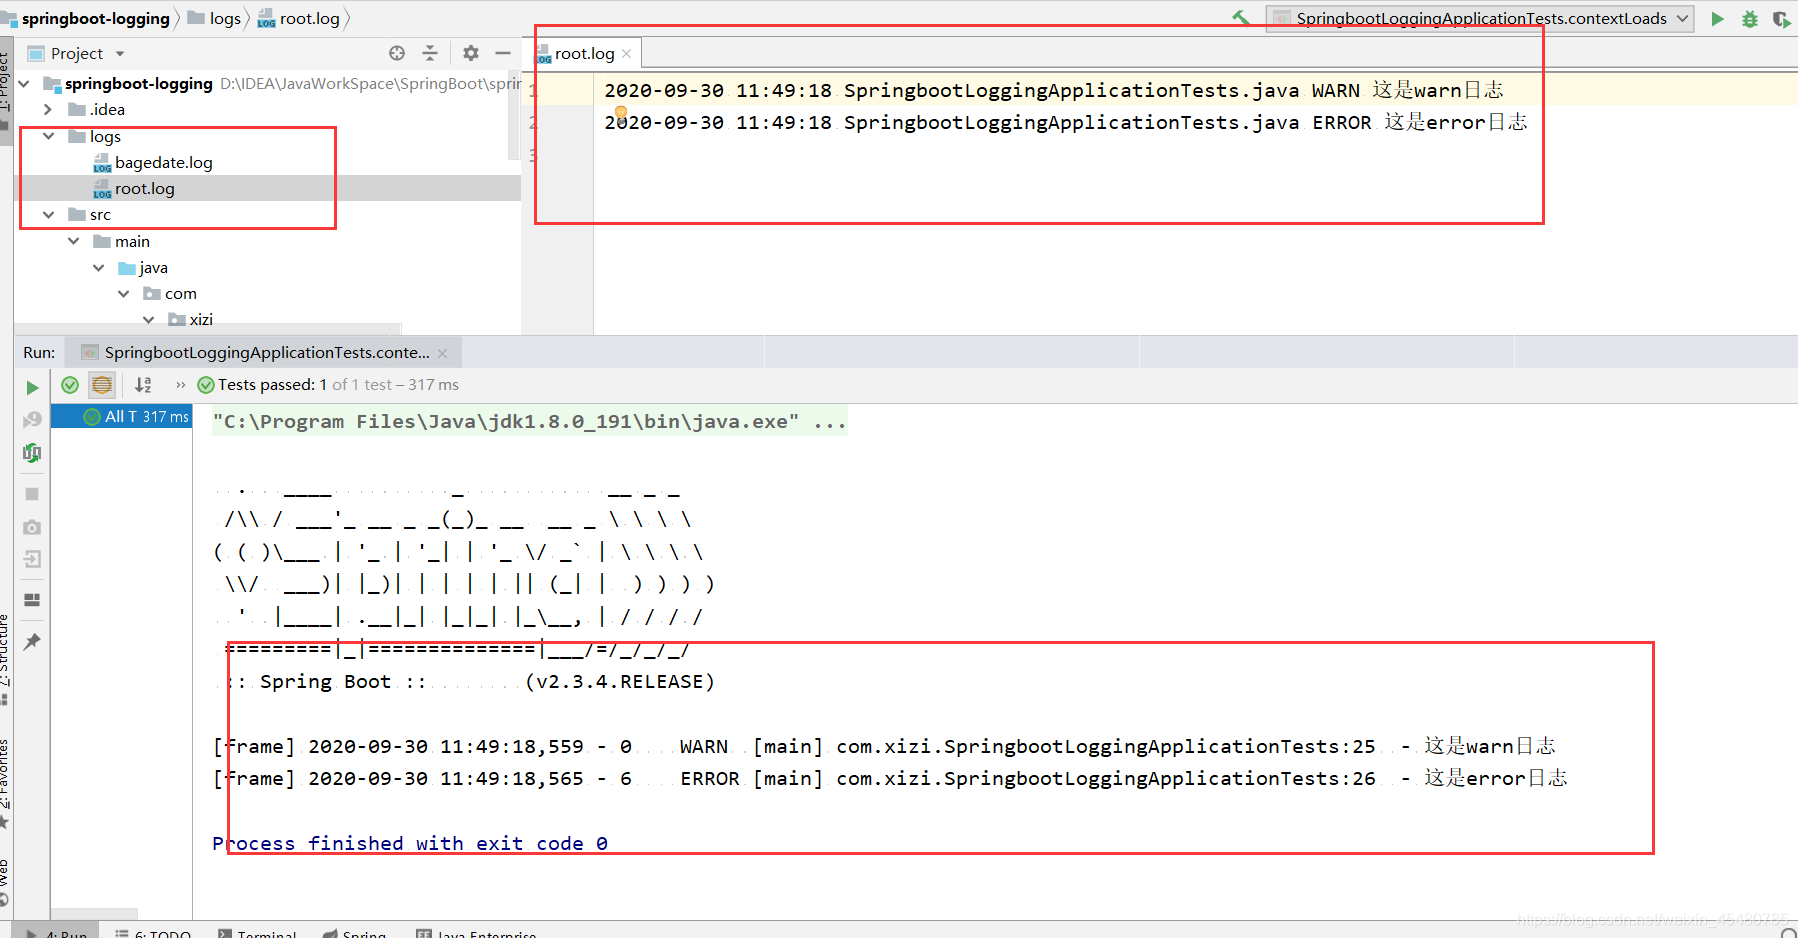The width and height of the screenshot is (1798, 938).
Task: Collapse the com package
Action: coord(123,293)
